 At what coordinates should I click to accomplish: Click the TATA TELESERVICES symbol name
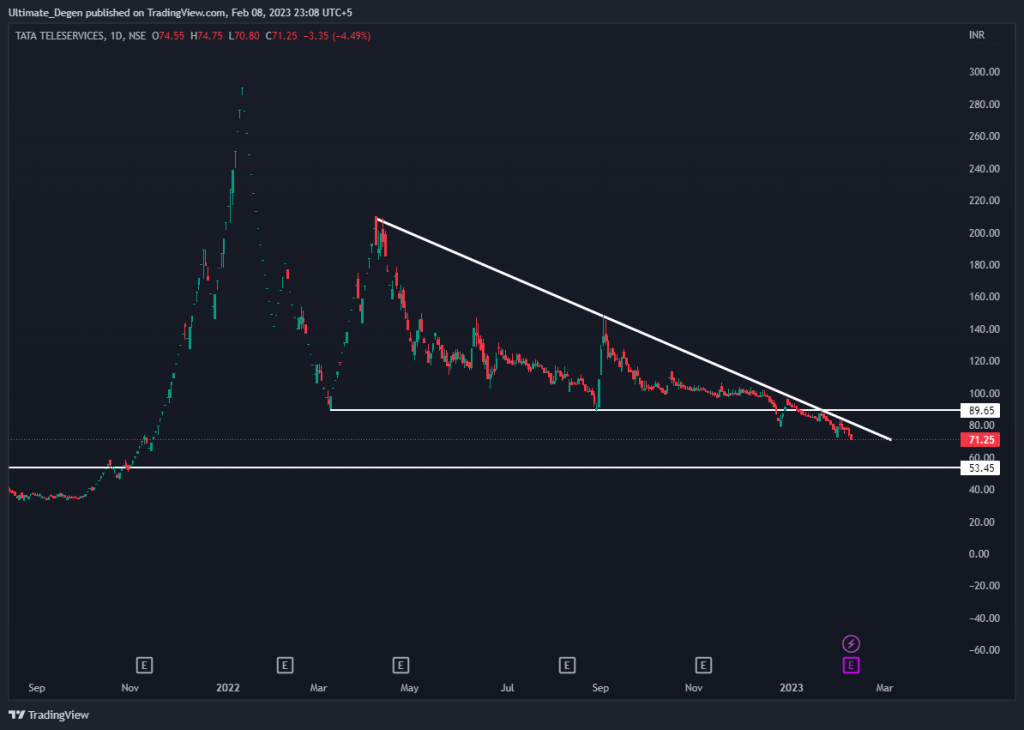tap(59, 36)
